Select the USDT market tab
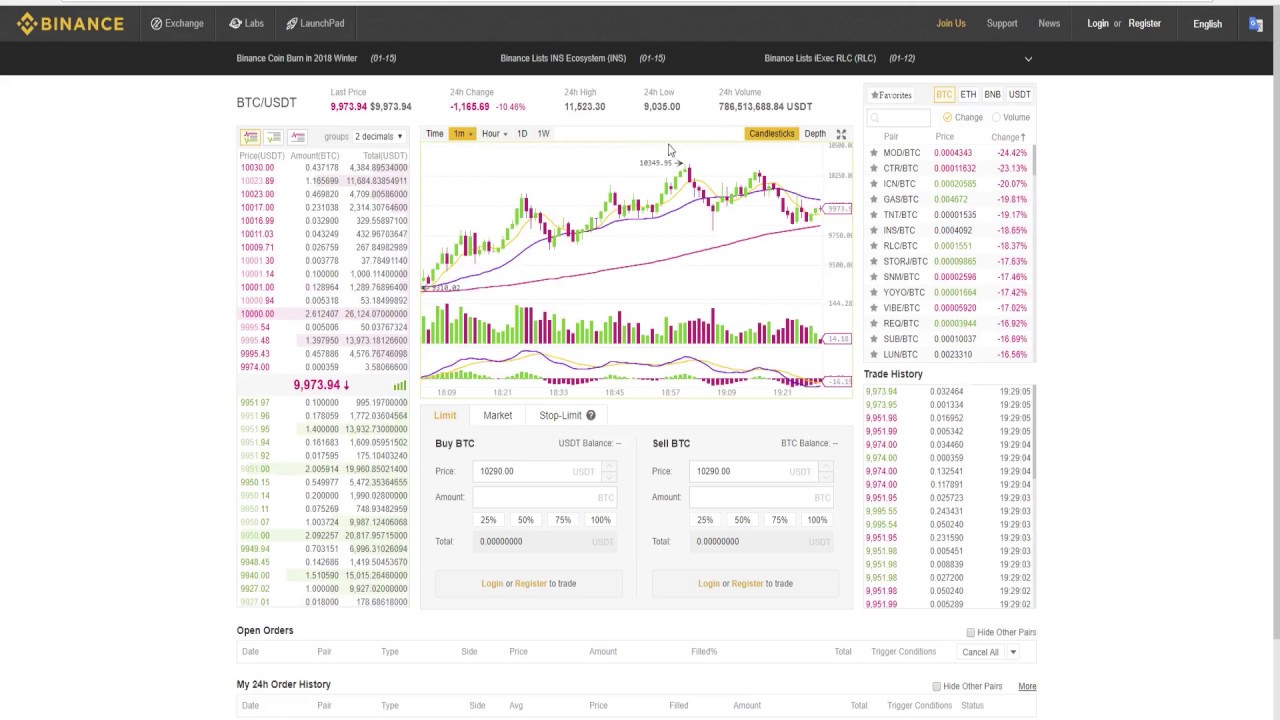1280x720 pixels. click(1019, 94)
